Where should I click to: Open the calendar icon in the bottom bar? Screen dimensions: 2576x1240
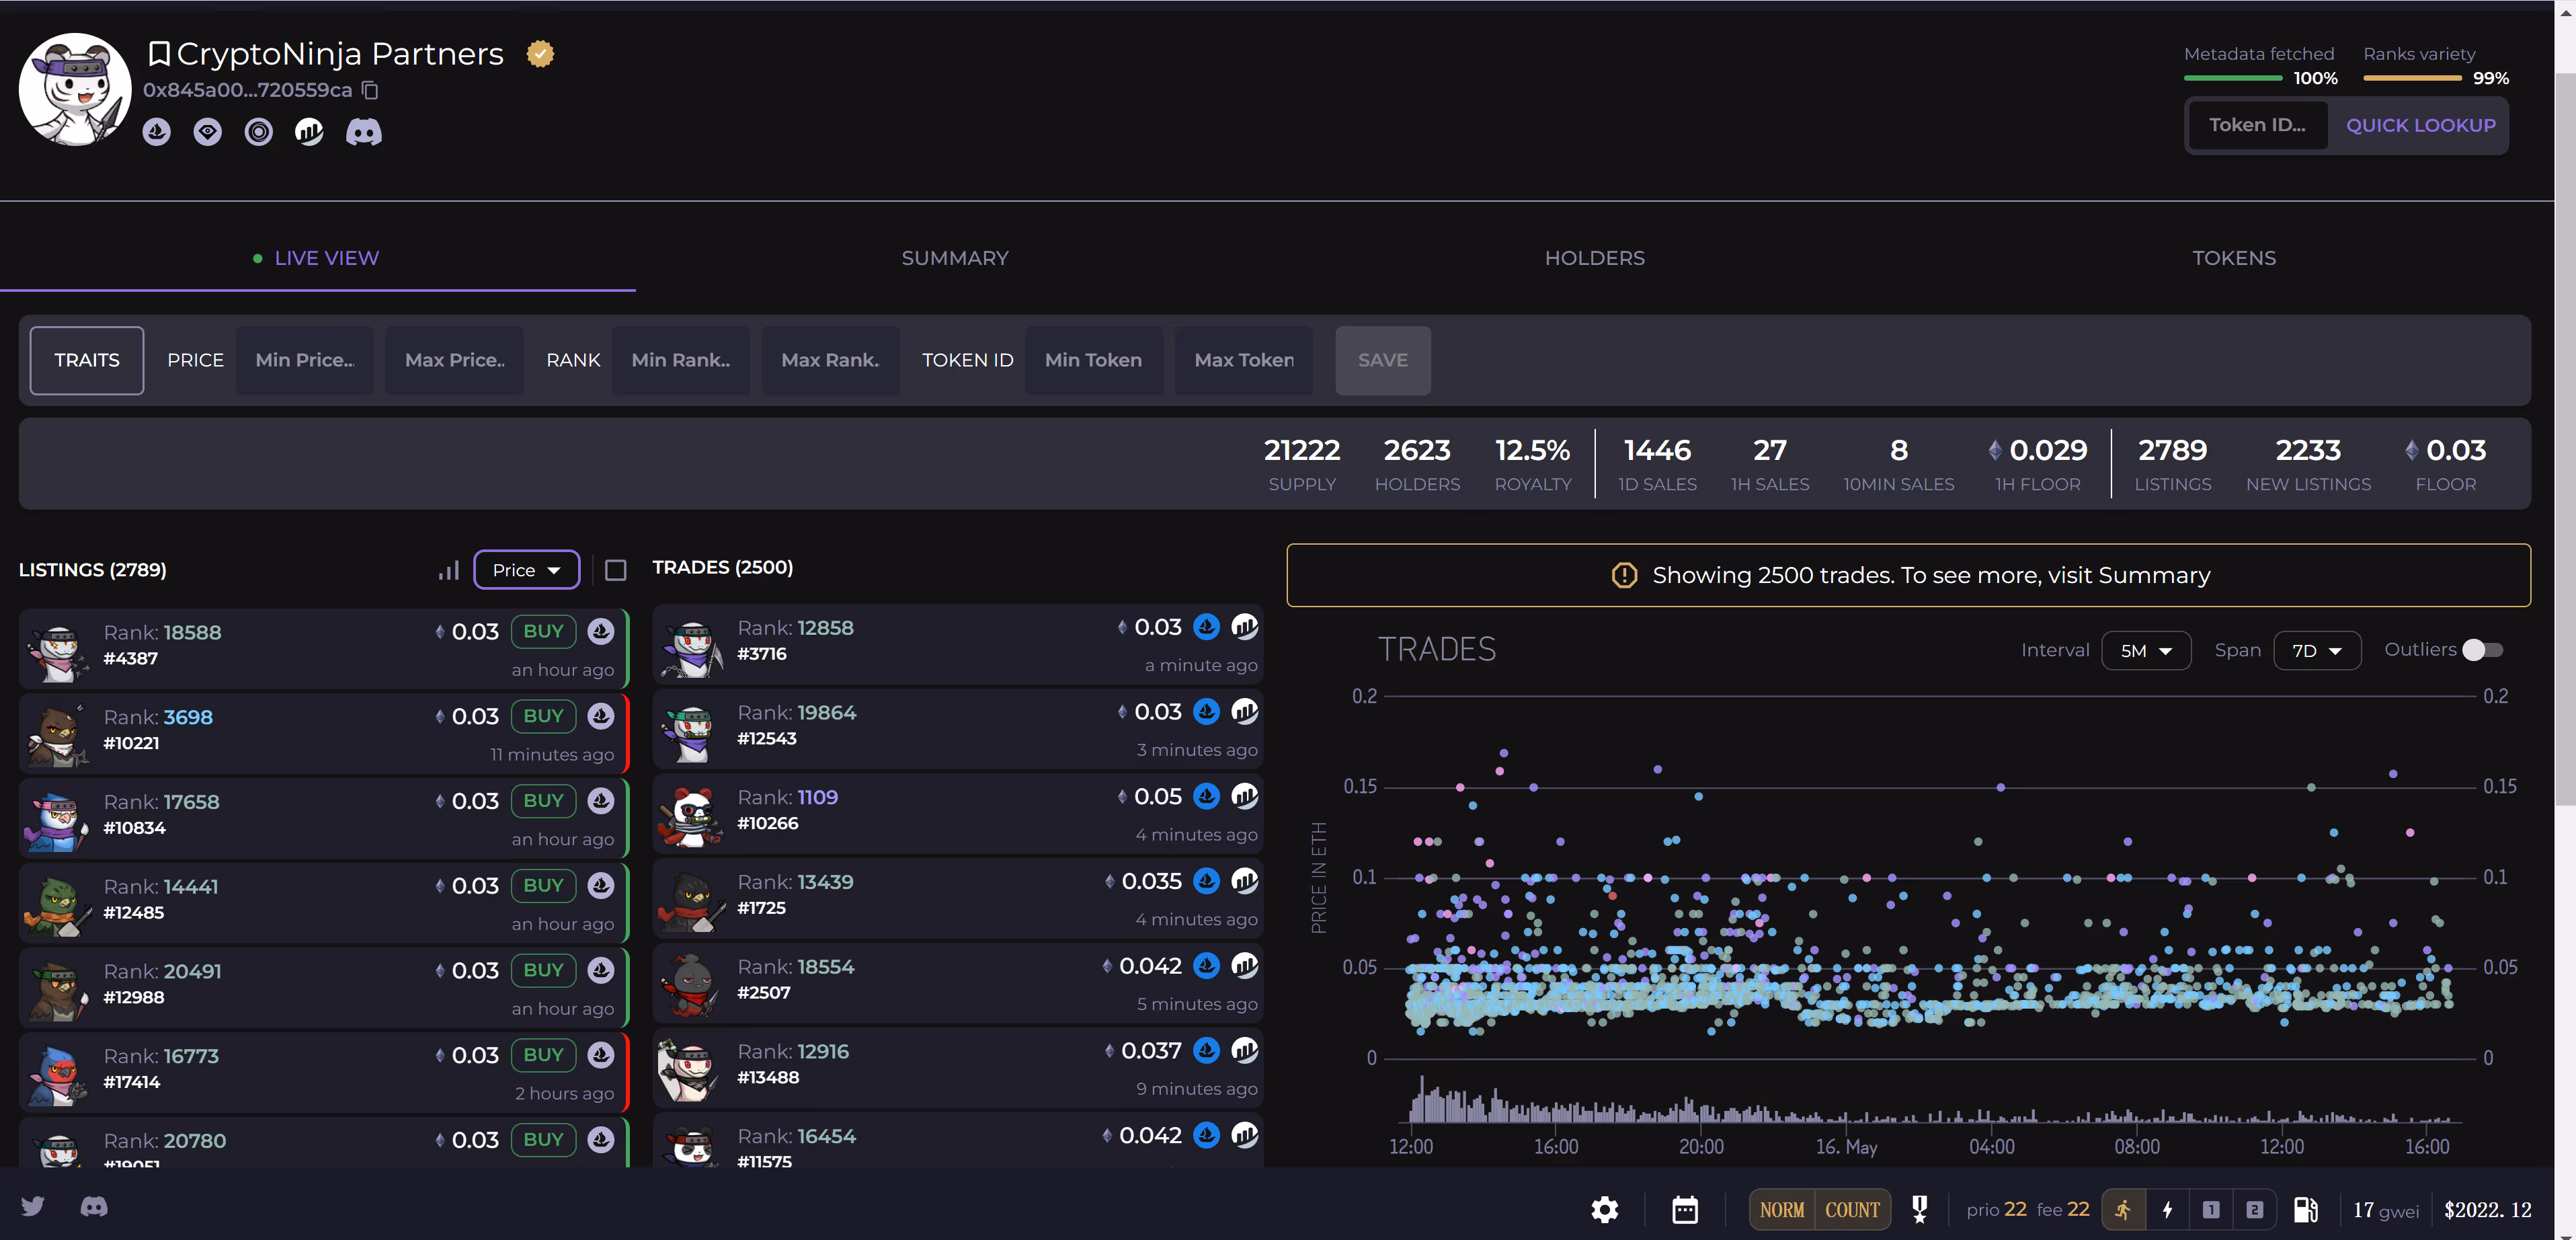click(1685, 1209)
